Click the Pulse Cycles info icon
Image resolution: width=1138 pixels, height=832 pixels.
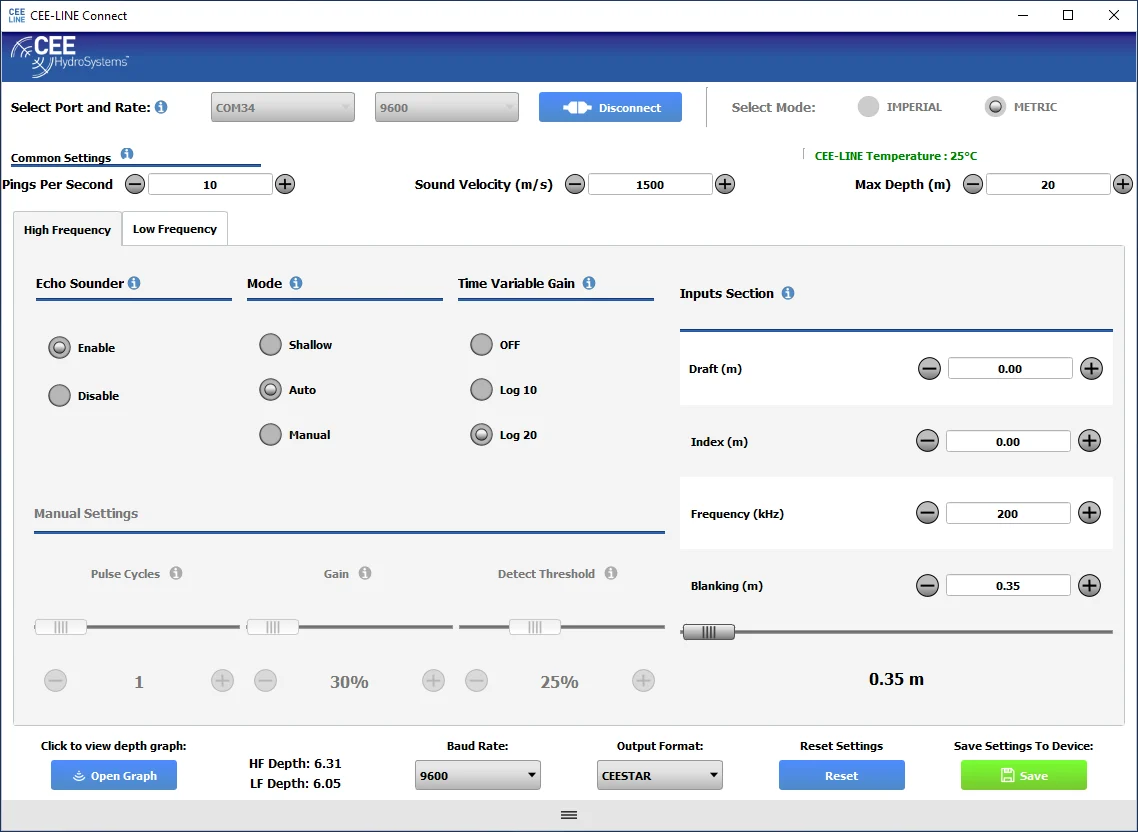coord(176,574)
